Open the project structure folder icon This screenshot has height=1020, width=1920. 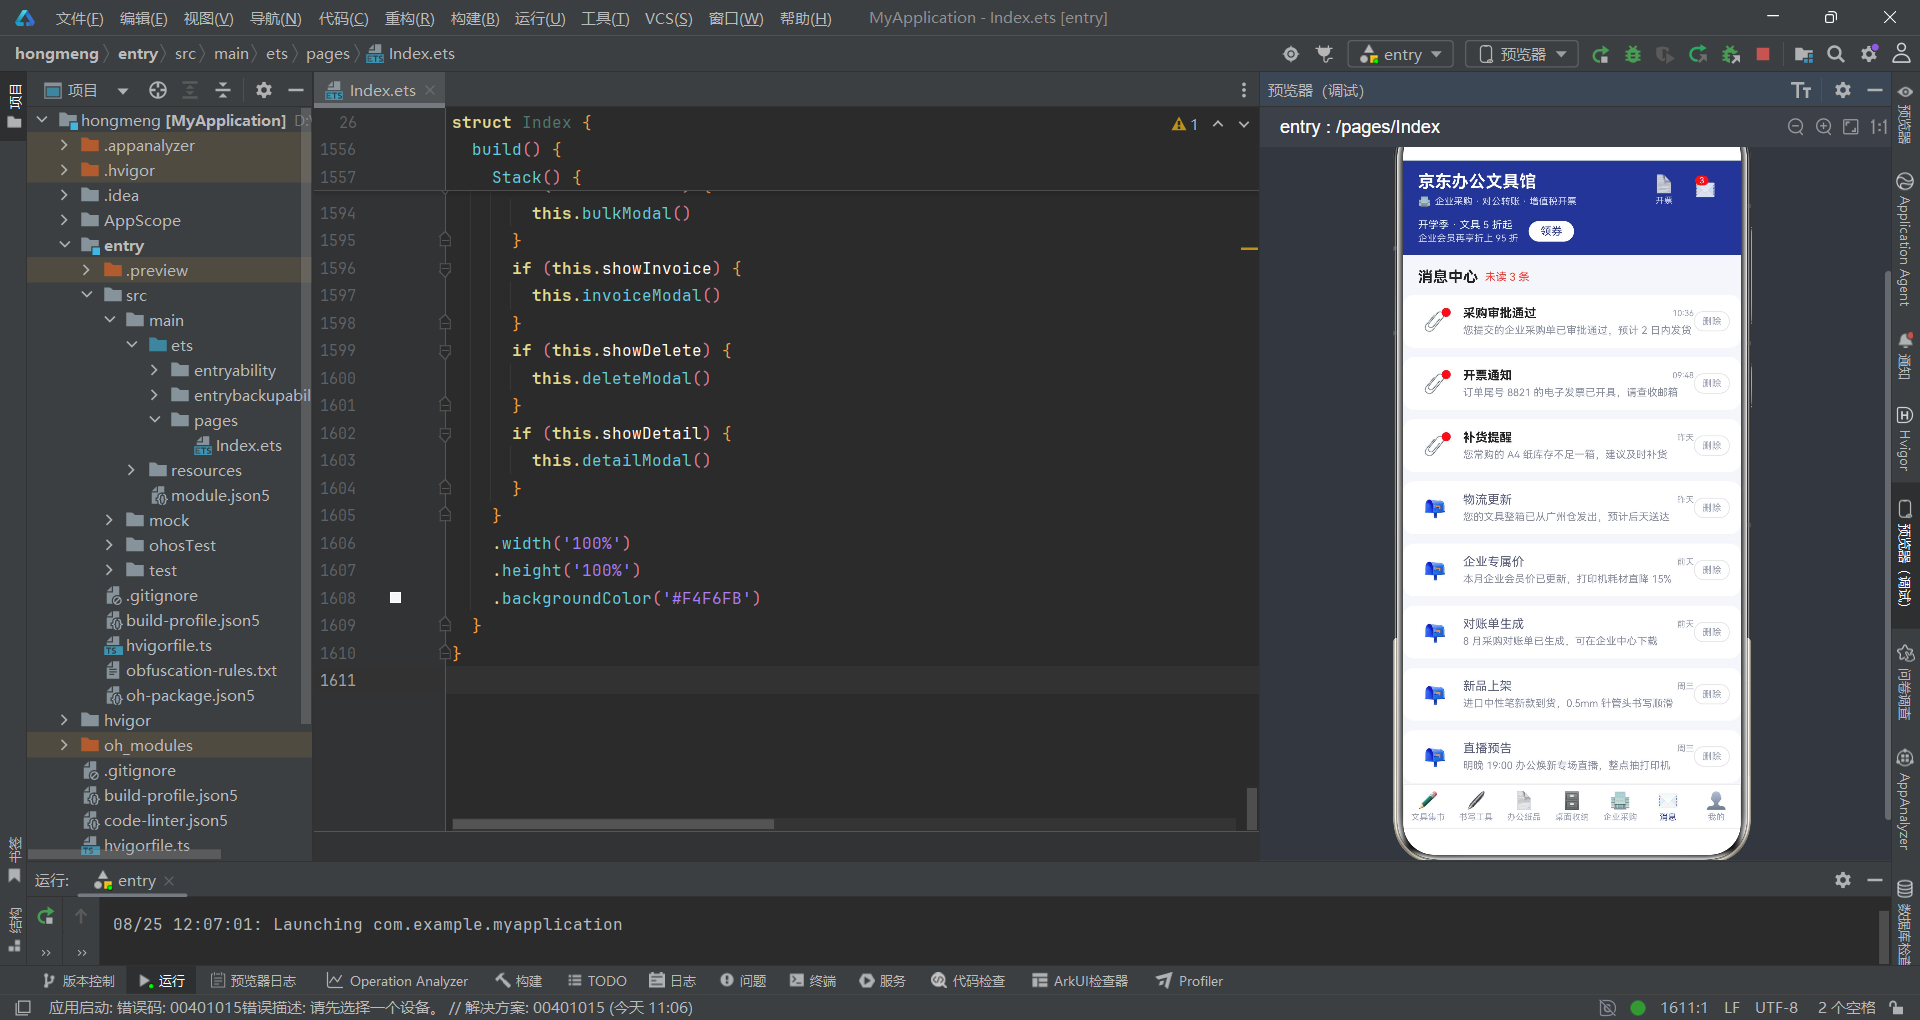point(1804,54)
